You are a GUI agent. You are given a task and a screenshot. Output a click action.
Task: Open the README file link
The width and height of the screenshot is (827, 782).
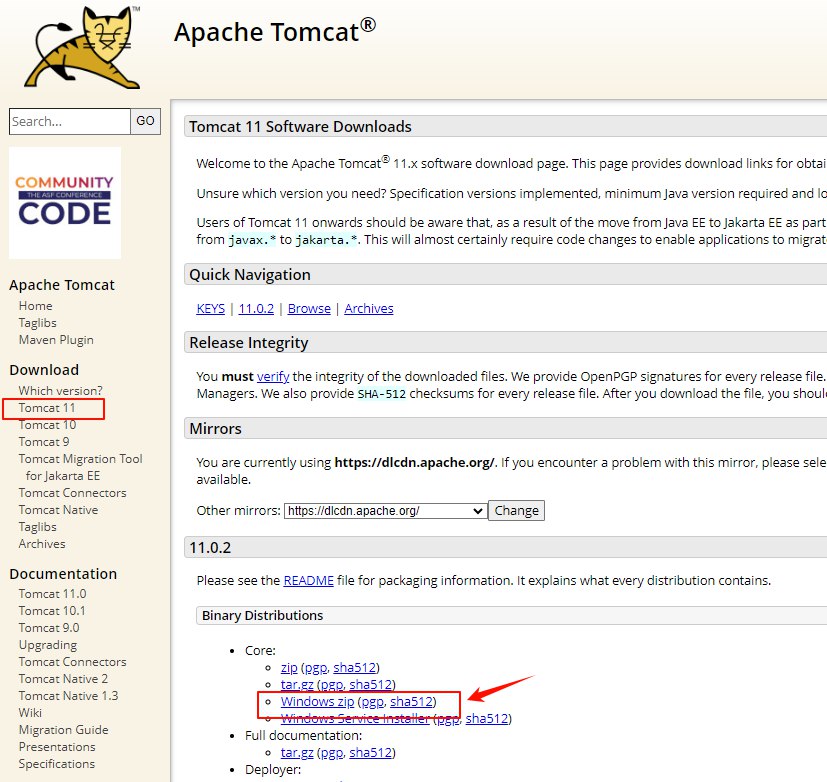(x=308, y=581)
